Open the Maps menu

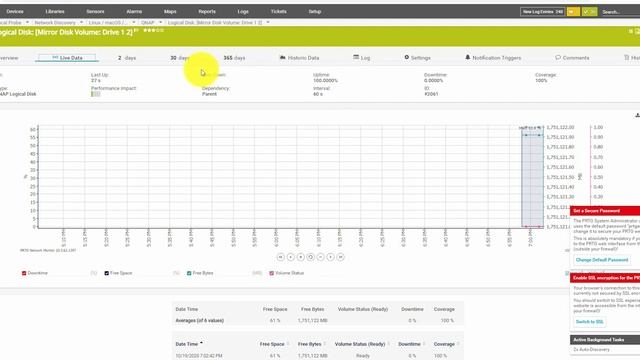(x=170, y=11)
